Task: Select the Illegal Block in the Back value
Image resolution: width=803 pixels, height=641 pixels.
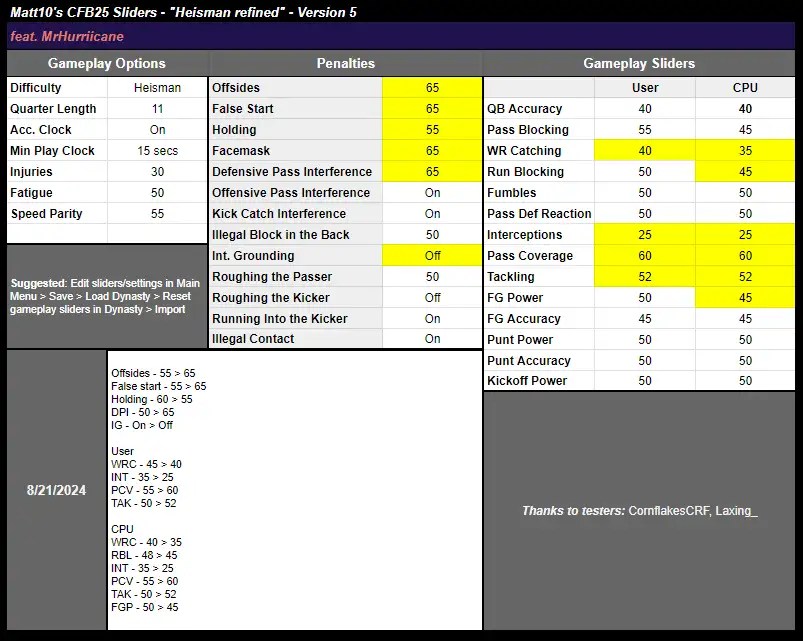Action: tap(432, 234)
